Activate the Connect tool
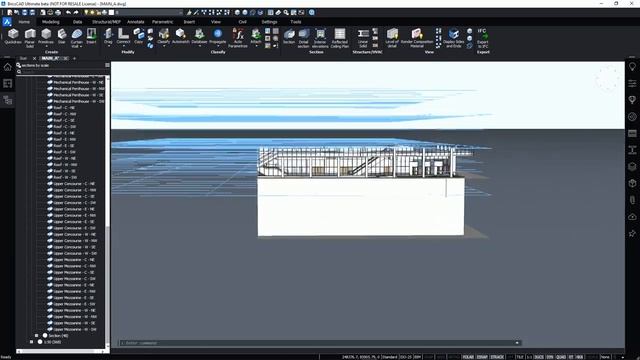640x360 pixels. [123, 36]
